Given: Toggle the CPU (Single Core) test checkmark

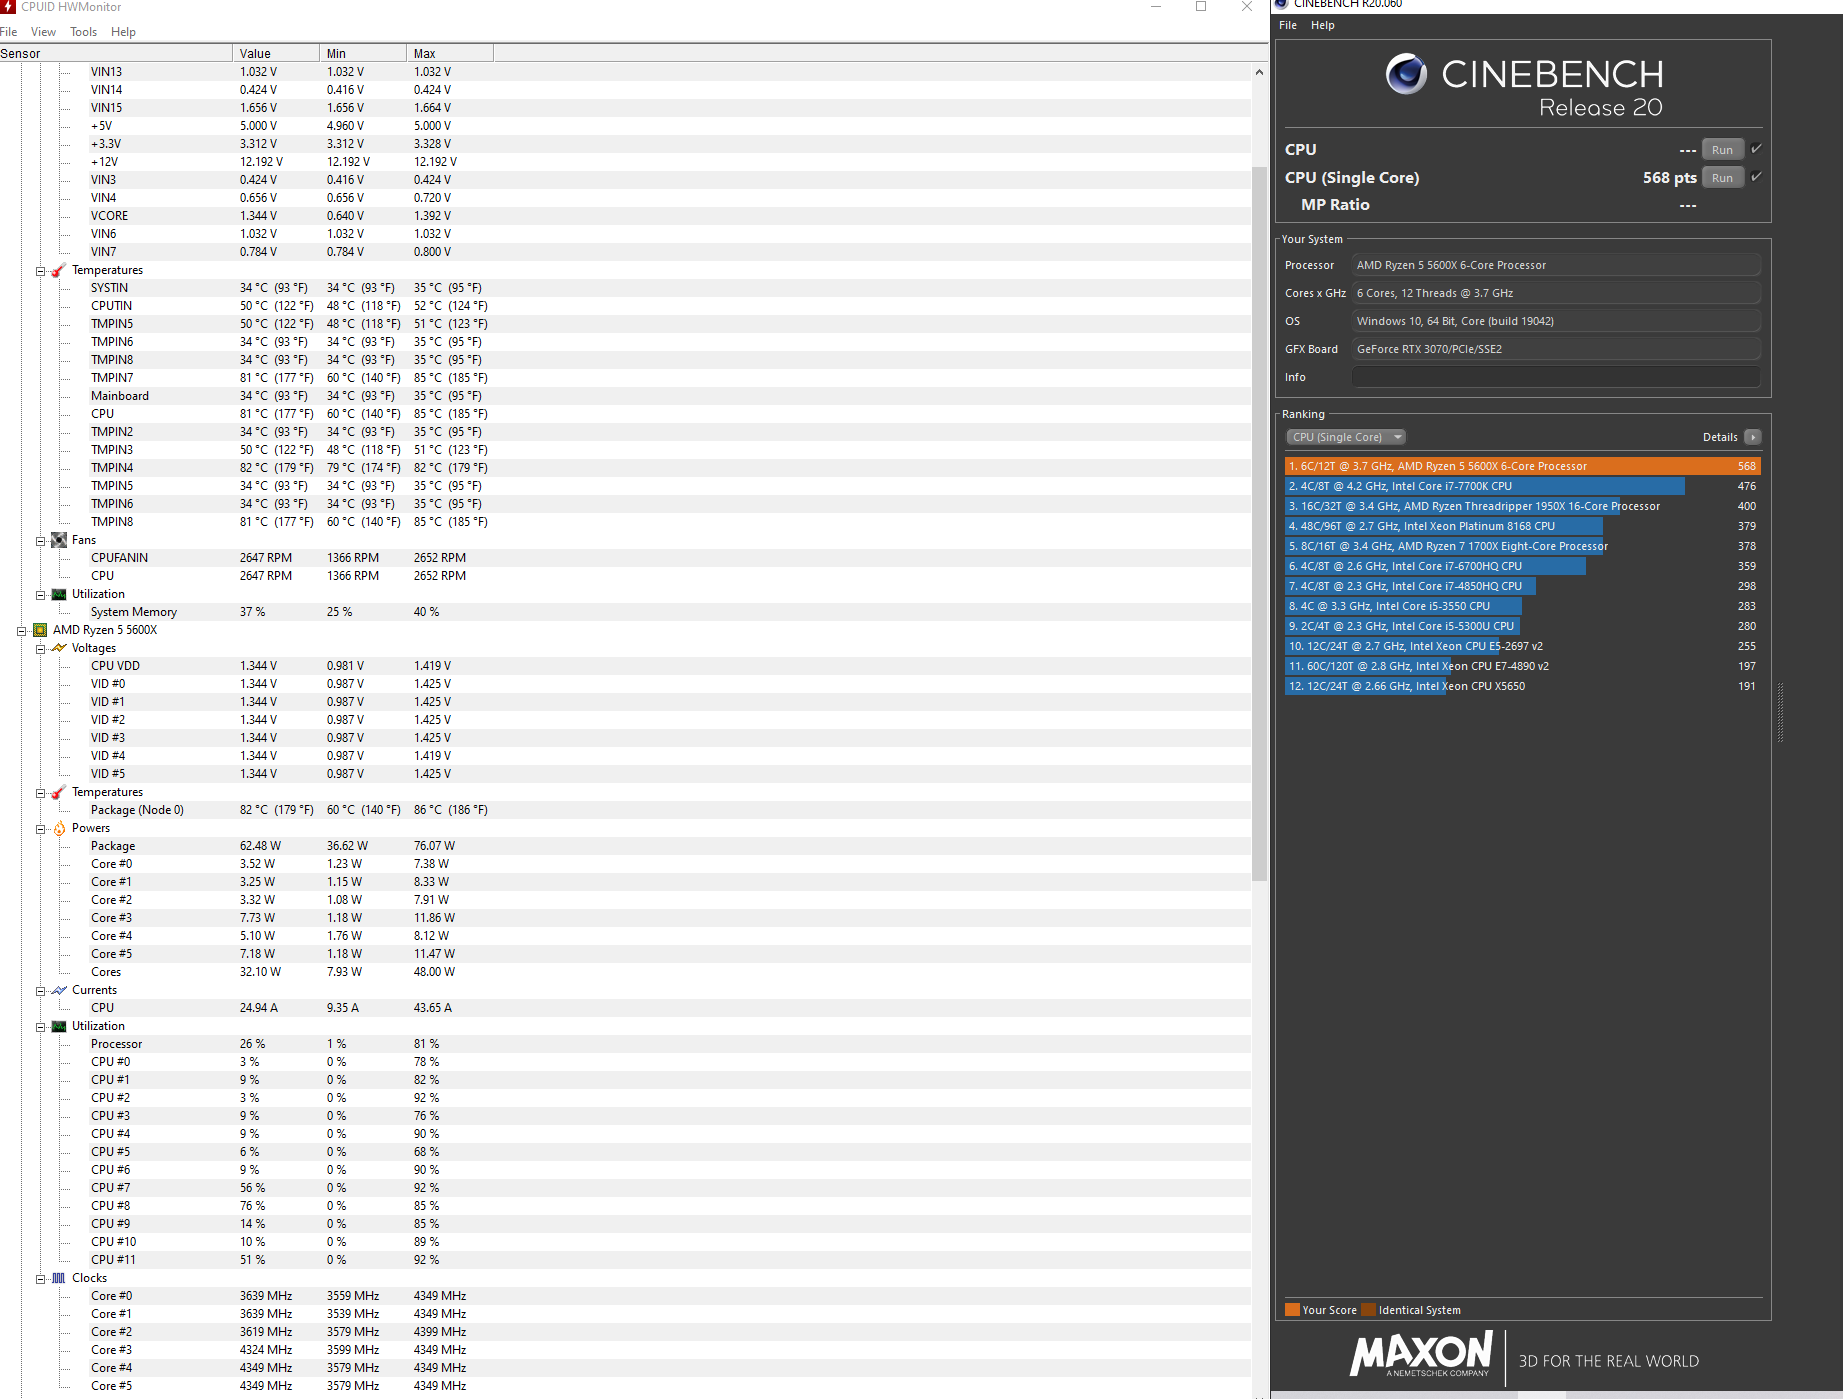Looking at the screenshot, I should click(x=1757, y=177).
